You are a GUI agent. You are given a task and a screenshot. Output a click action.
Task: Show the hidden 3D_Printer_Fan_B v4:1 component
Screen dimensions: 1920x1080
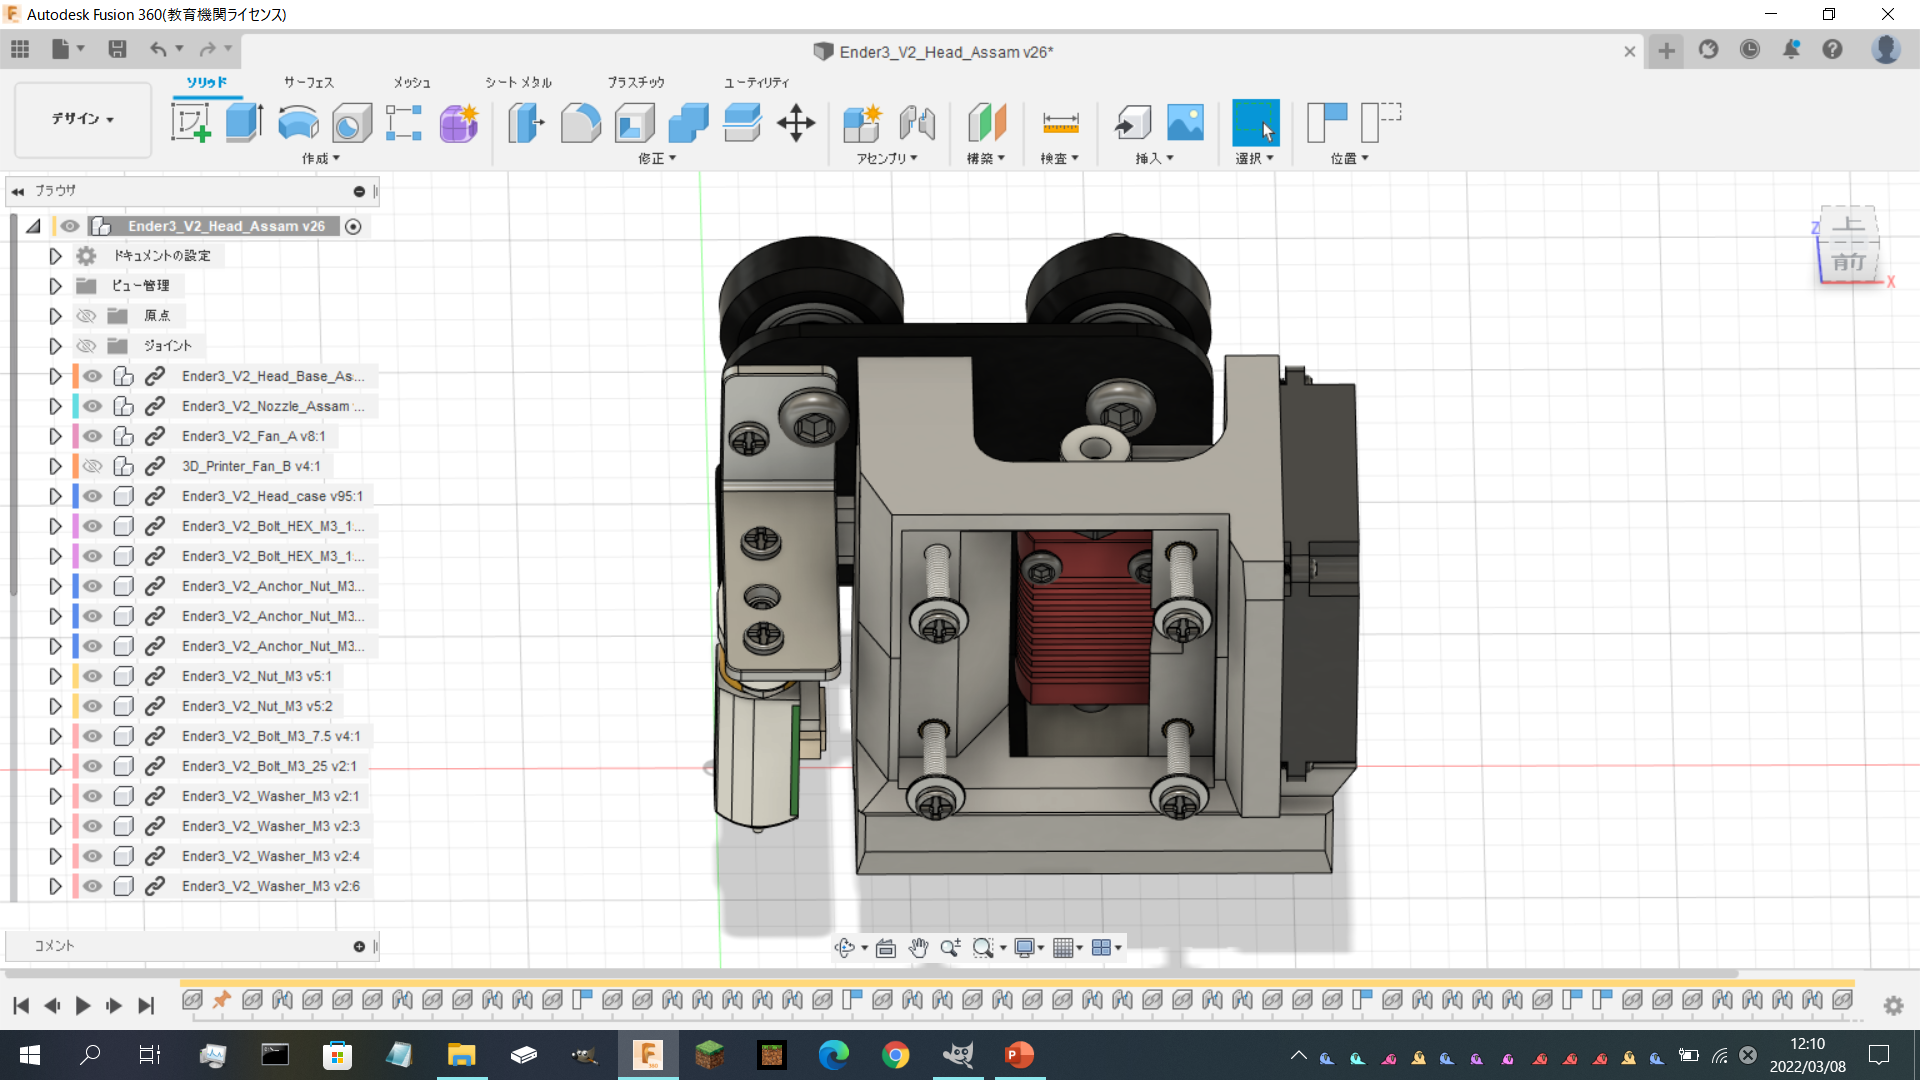[x=93, y=466]
